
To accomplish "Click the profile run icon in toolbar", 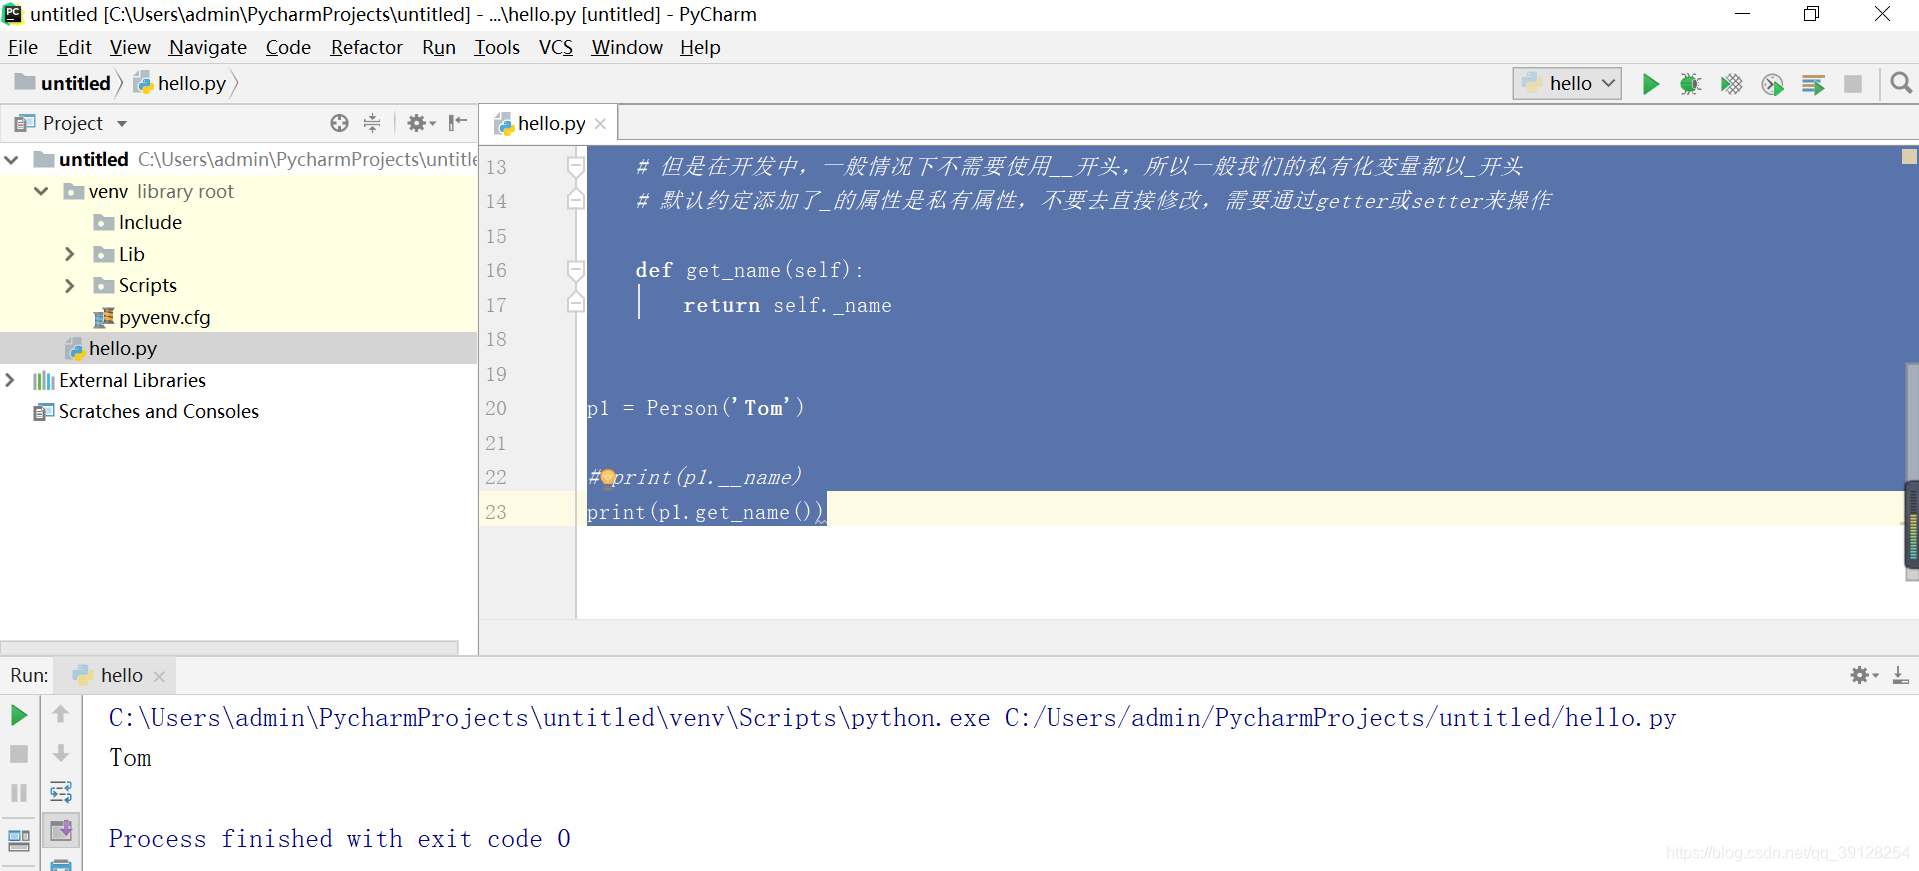I will [1772, 84].
